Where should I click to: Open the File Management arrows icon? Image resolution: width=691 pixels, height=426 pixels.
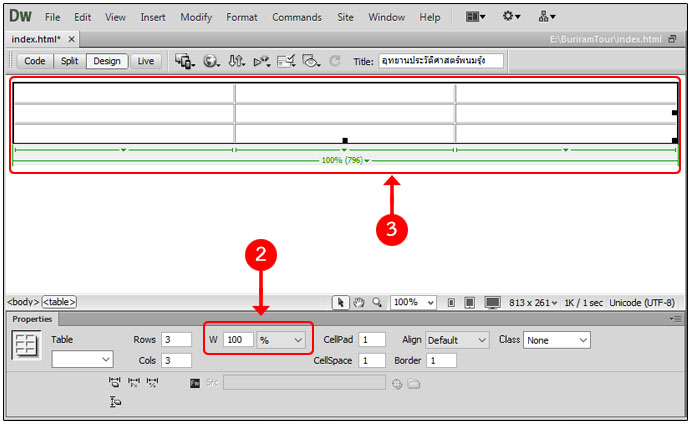(237, 61)
